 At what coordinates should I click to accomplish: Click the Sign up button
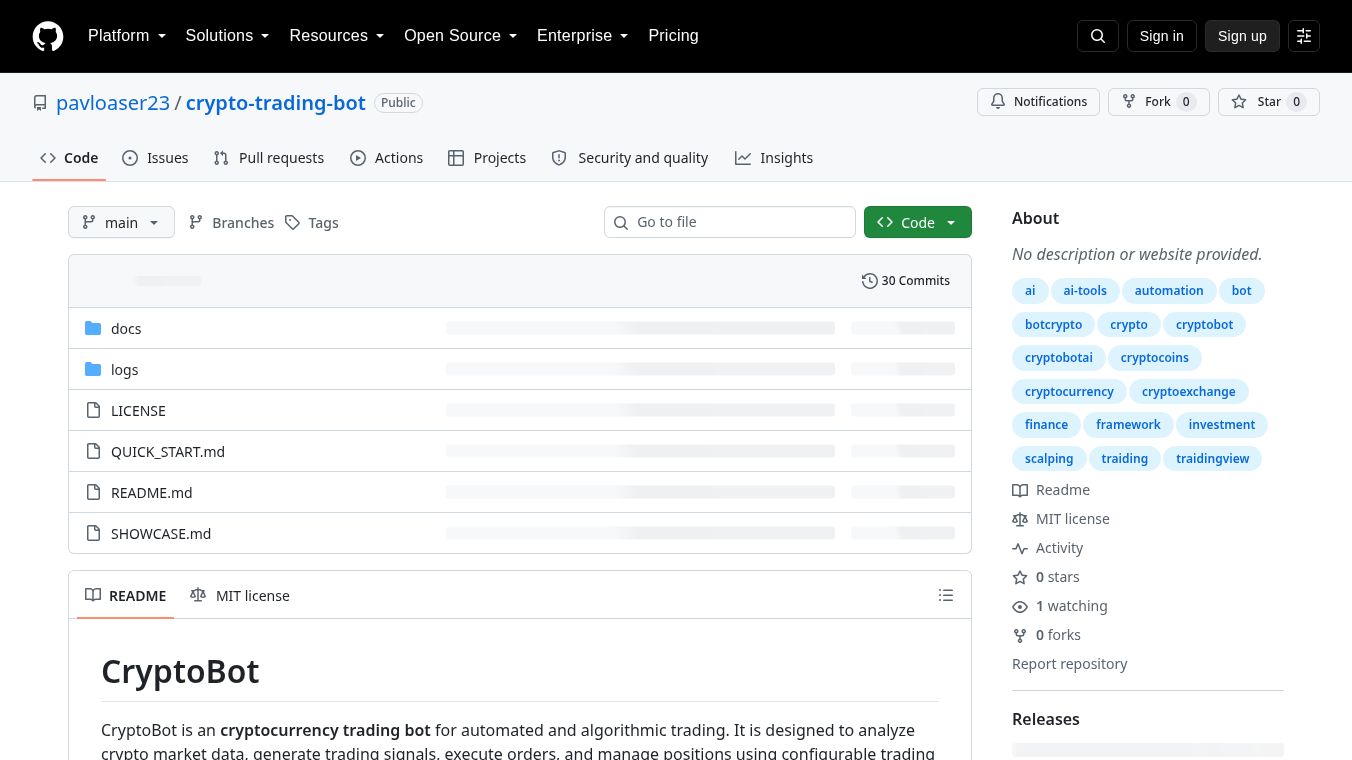[x=1242, y=36]
